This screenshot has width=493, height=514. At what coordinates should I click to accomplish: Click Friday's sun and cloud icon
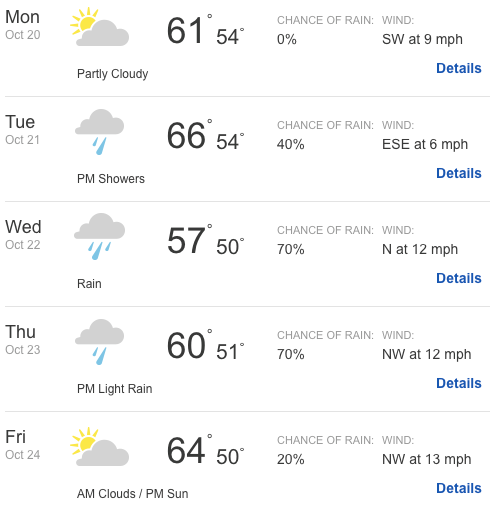click(99, 447)
